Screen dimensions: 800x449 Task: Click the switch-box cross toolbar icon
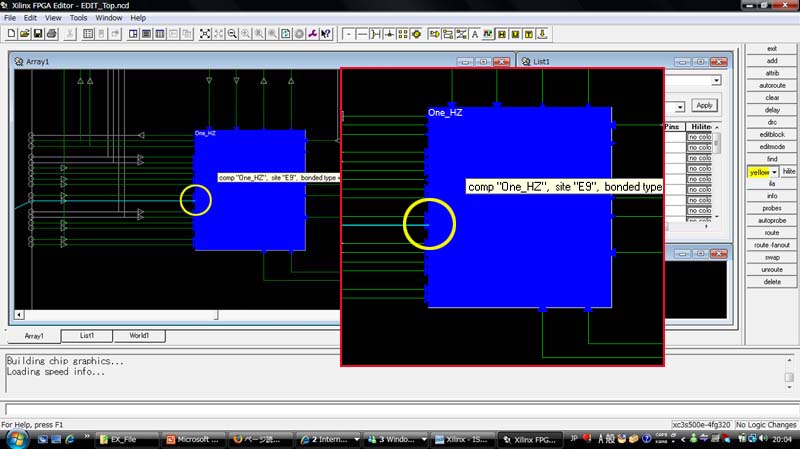(x=389, y=34)
